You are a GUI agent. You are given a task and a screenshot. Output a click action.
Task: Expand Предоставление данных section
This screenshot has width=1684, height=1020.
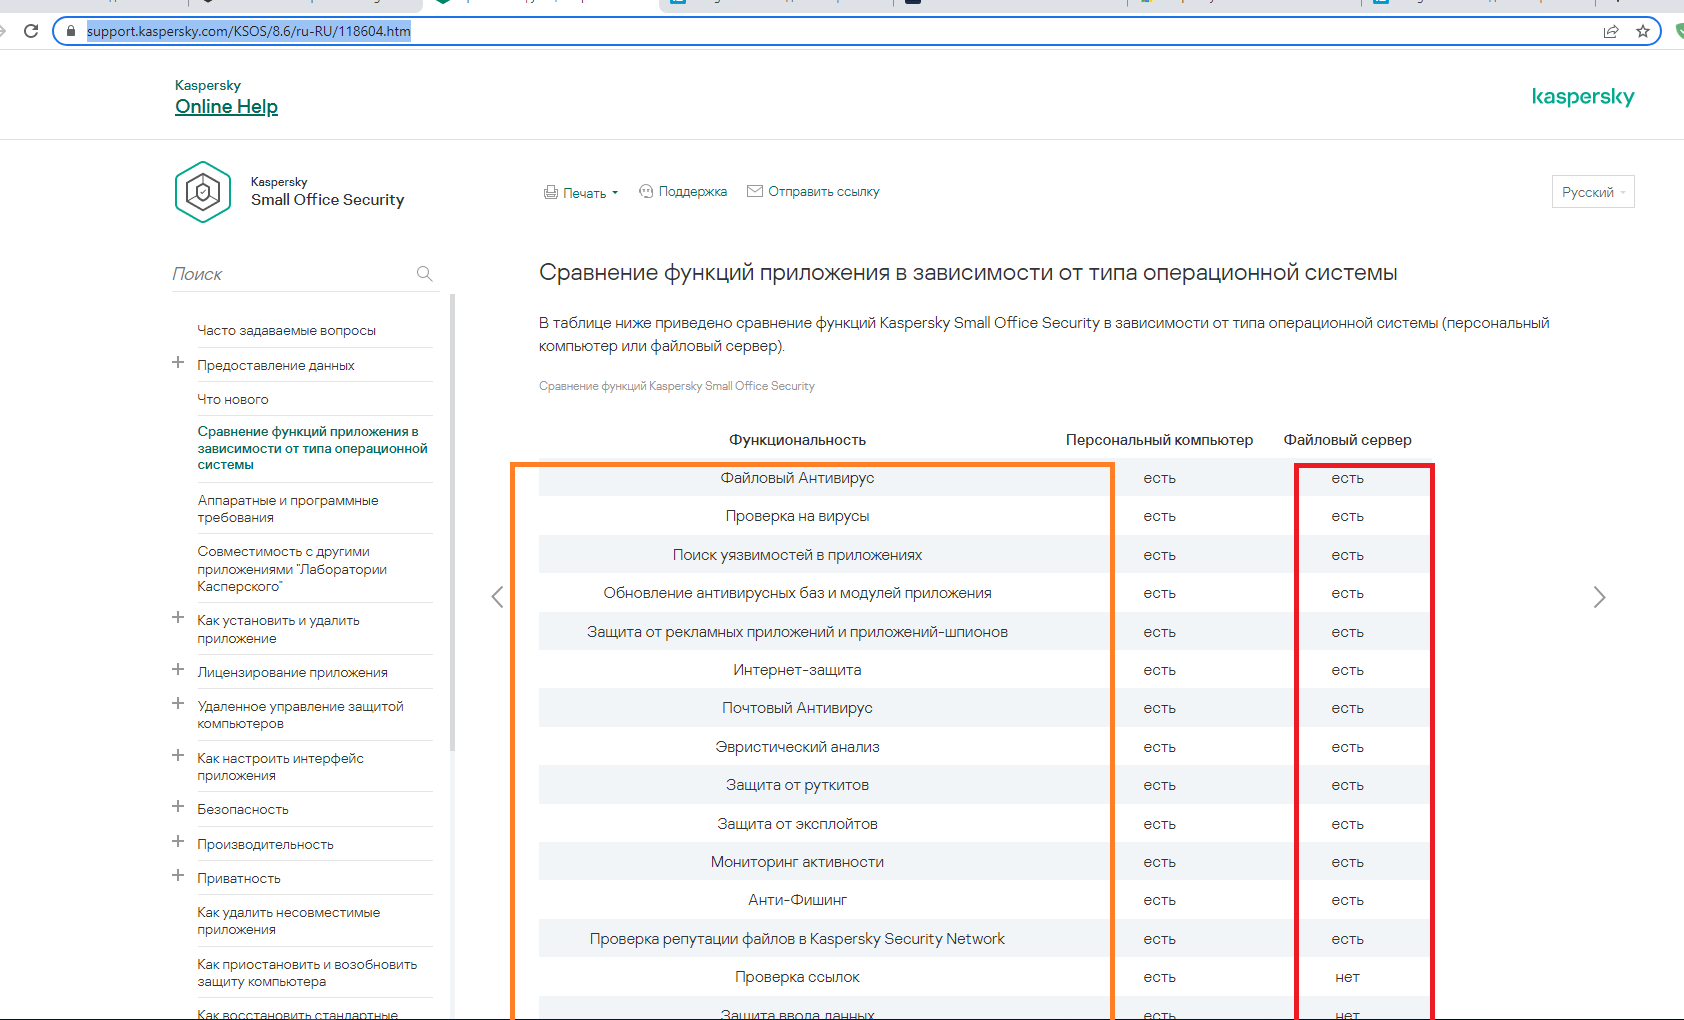click(178, 363)
